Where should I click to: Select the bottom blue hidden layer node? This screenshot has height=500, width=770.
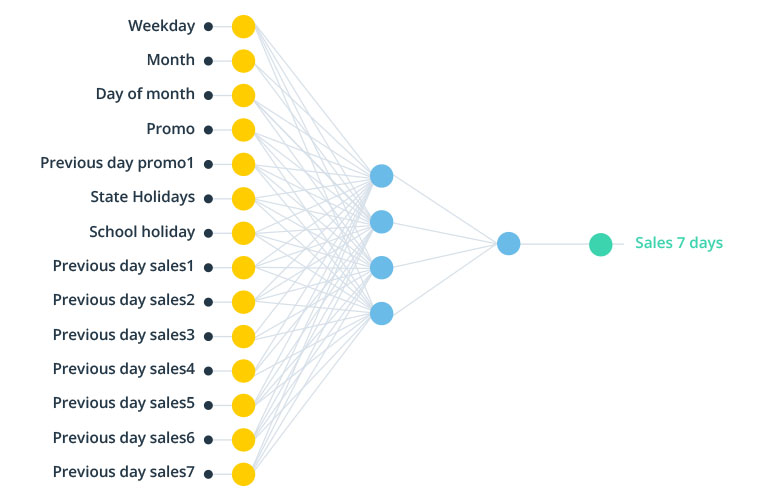click(x=381, y=313)
